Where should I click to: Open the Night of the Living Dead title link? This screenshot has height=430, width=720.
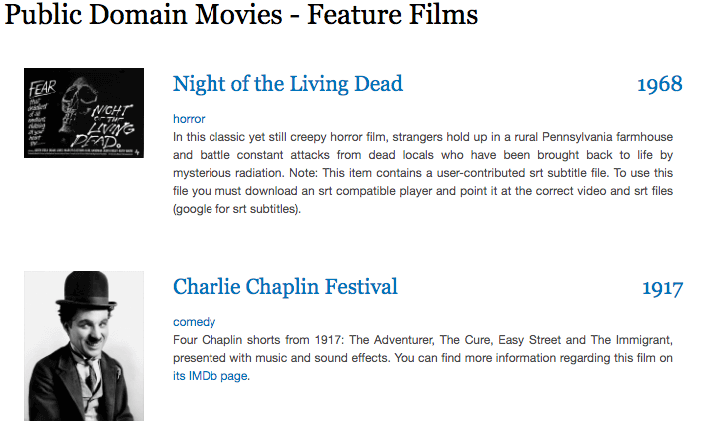[x=288, y=84]
